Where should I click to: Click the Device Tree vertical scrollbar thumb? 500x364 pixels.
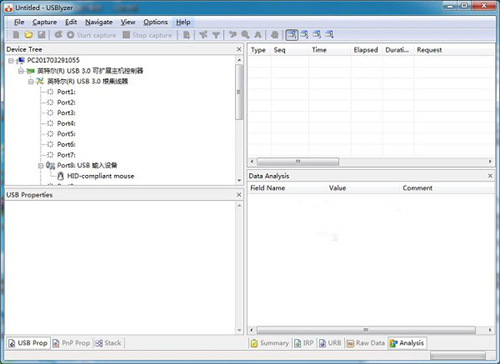(239, 92)
